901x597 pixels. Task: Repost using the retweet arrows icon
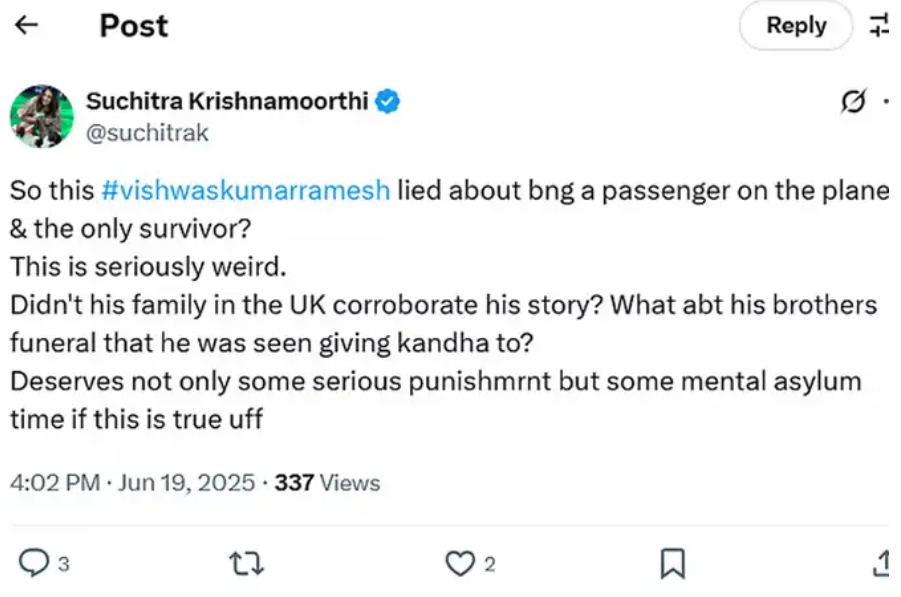click(246, 565)
